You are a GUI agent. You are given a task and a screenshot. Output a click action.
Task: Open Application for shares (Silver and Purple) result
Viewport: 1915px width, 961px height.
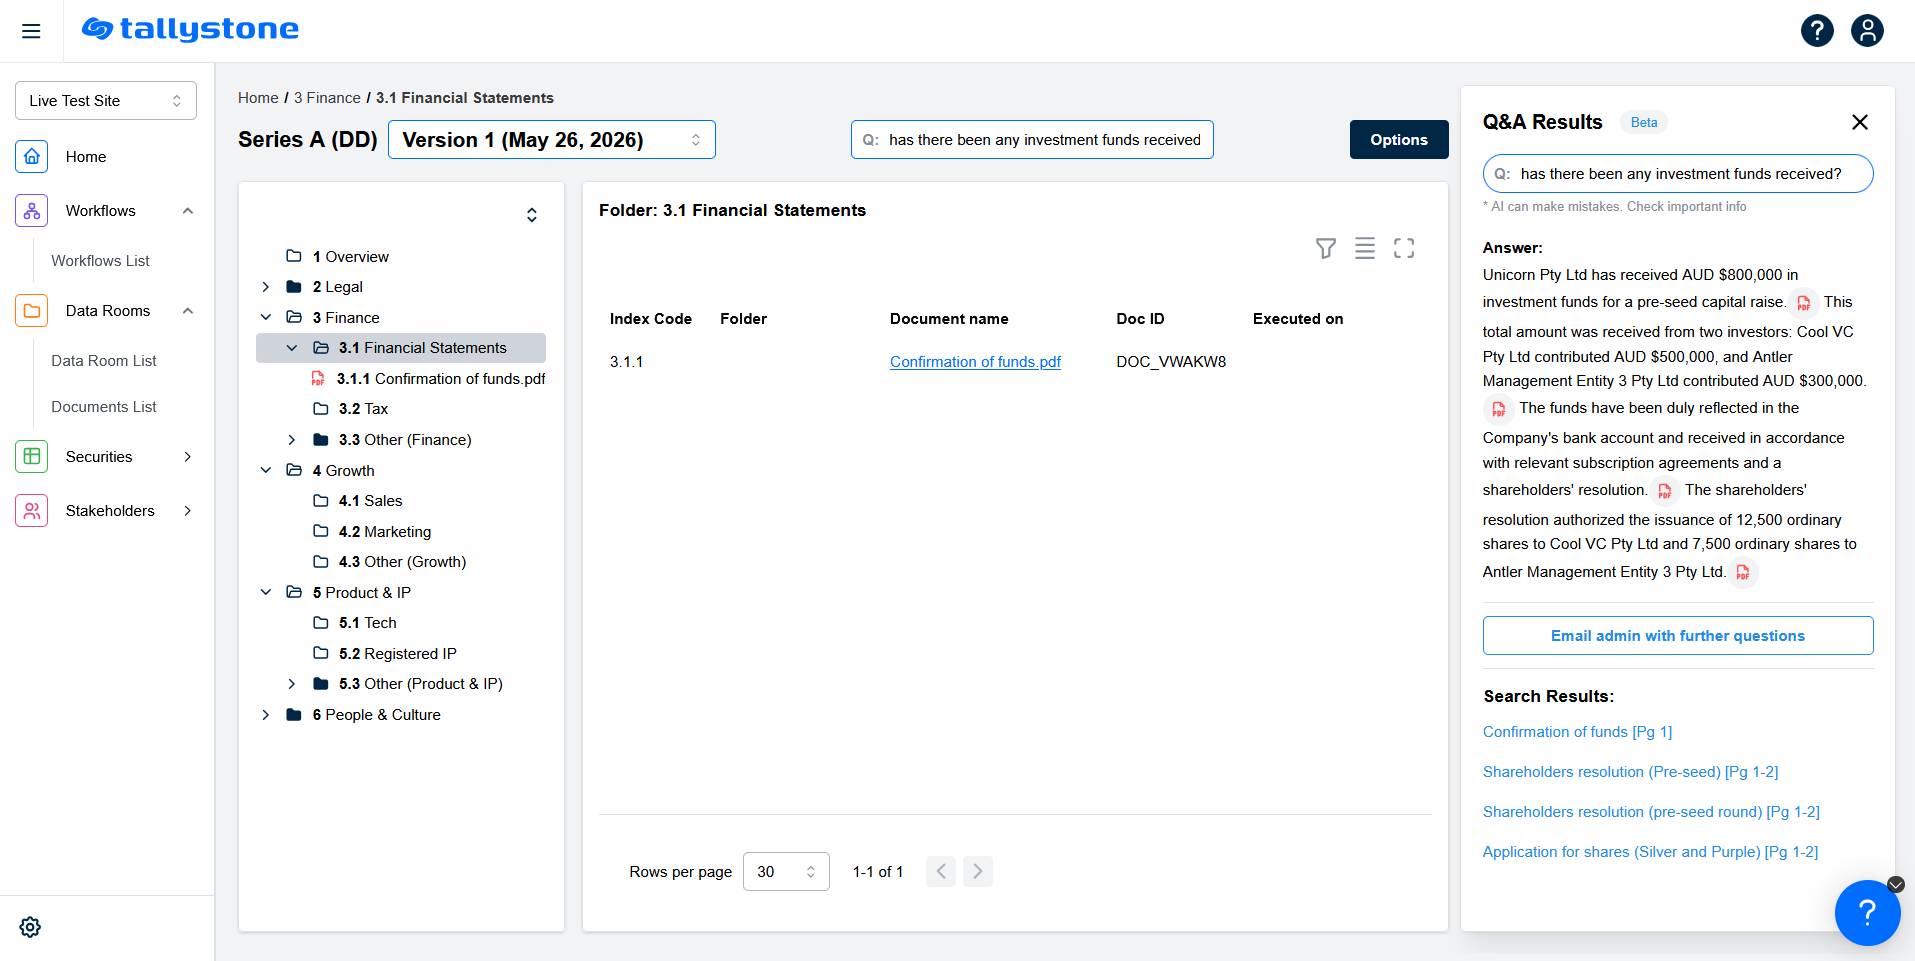[x=1650, y=852]
